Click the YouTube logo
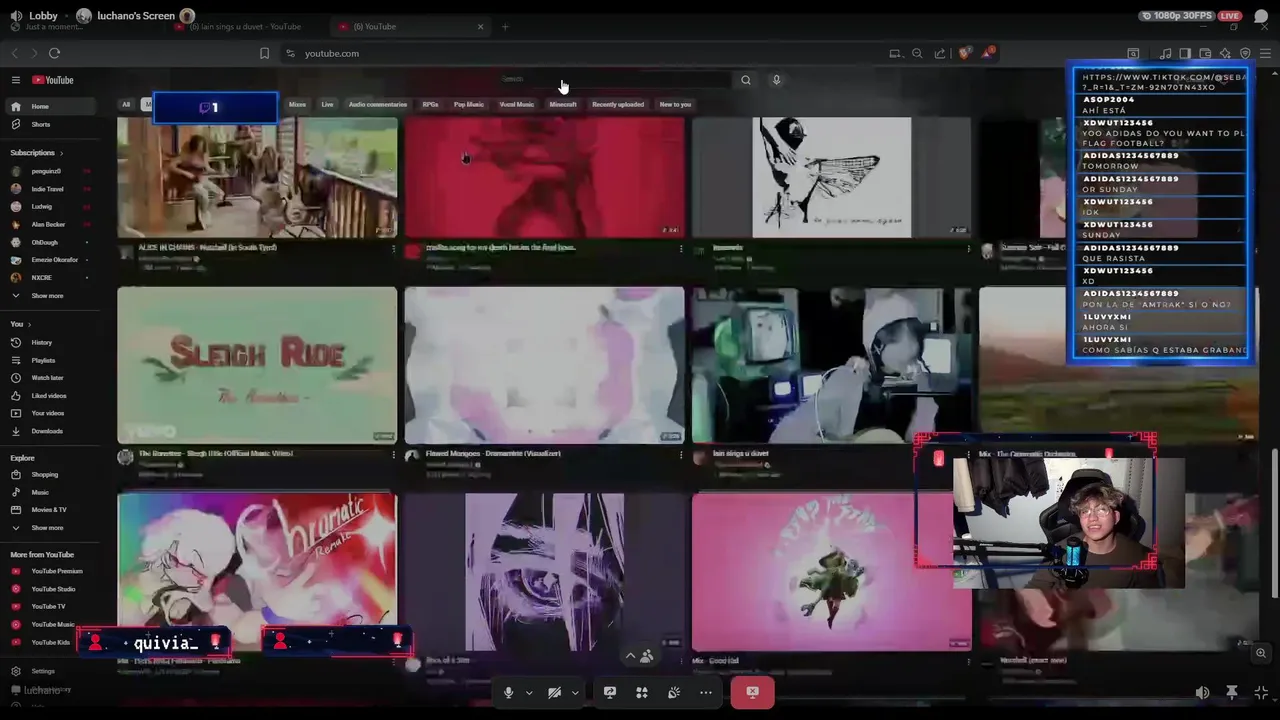 (x=53, y=80)
